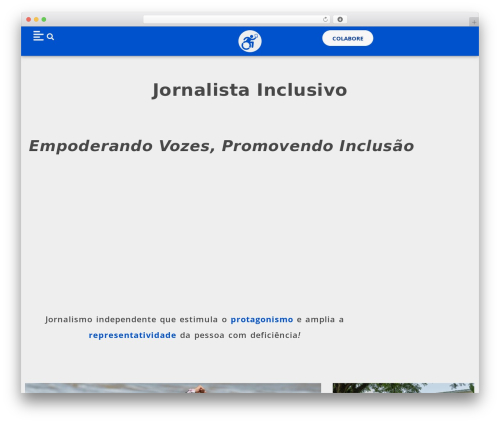Click the browser reload icon
The width and height of the screenshot is (500, 423).
[325, 19]
